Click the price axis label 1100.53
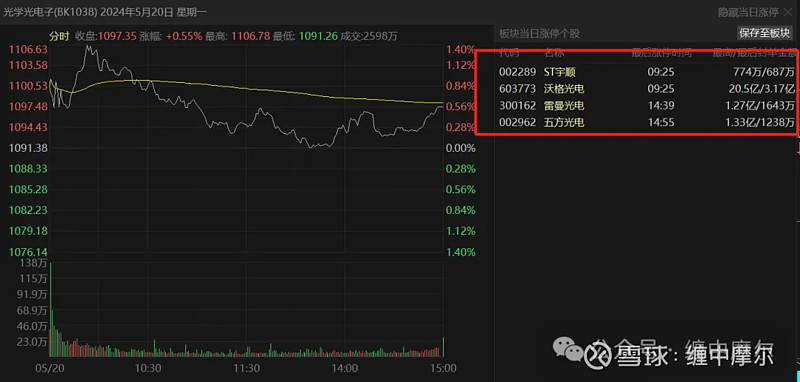800x382 pixels. pos(27,85)
